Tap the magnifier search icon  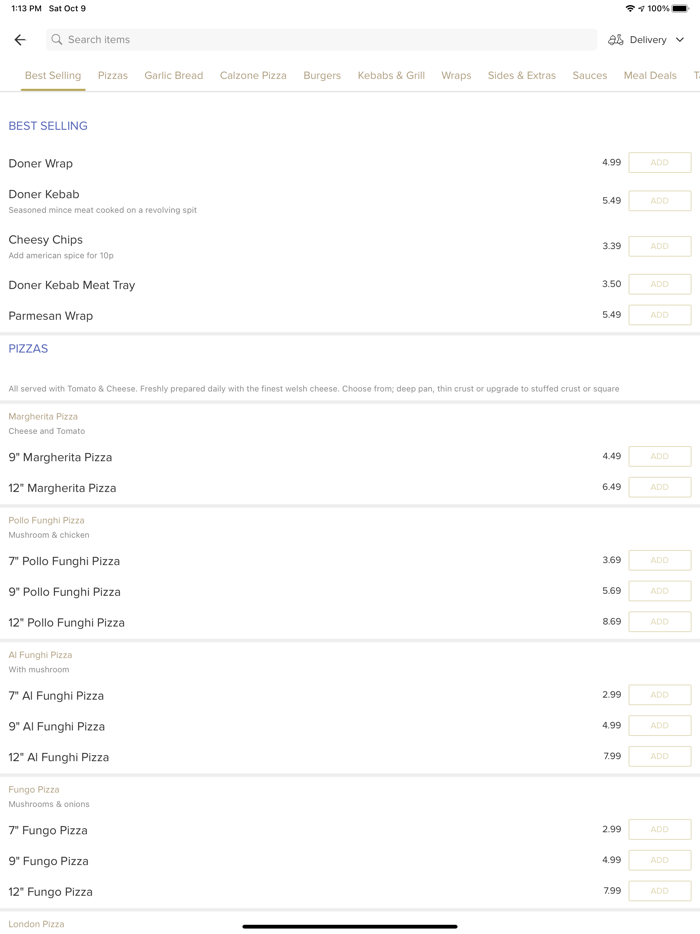57,40
